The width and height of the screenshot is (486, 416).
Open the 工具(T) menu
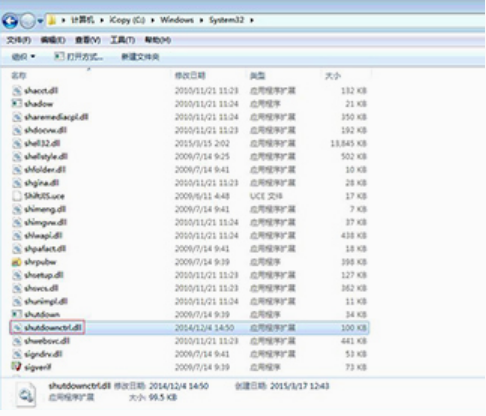pyautogui.click(x=123, y=40)
